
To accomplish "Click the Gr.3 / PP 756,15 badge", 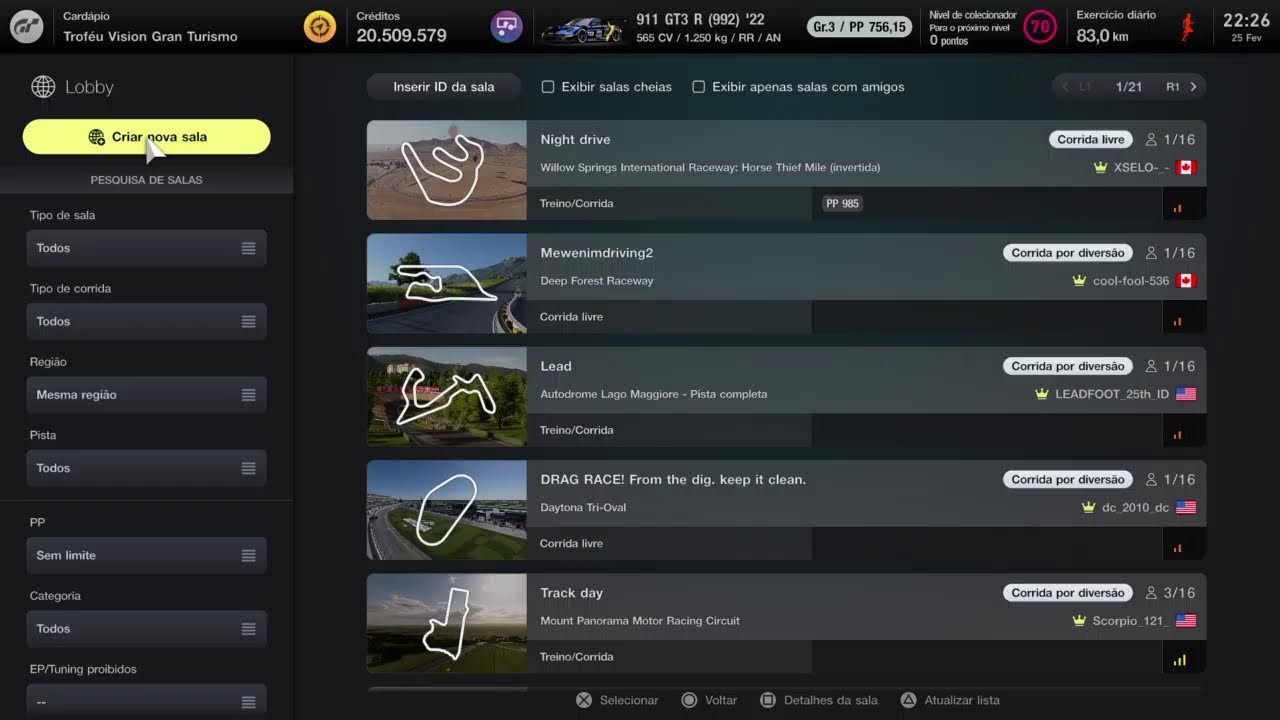I will pos(860,27).
